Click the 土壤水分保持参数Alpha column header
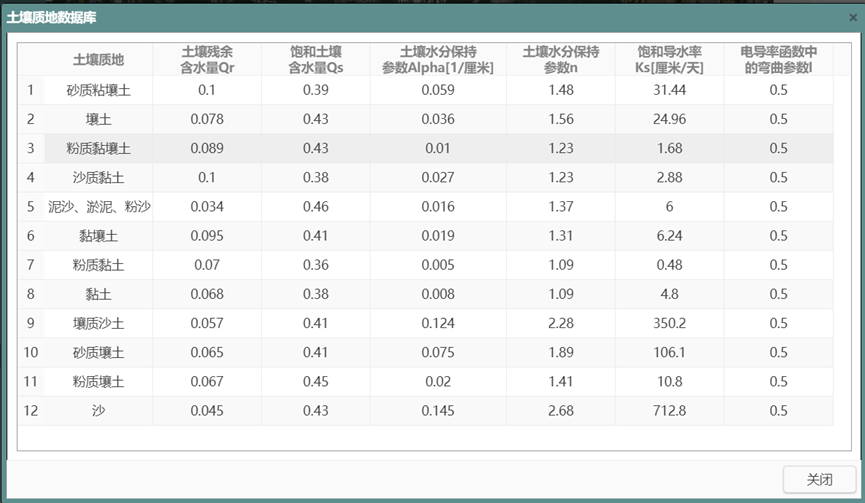Image resolution: width=865 pixels, height=503 pixels. click(x=438, y=60)
